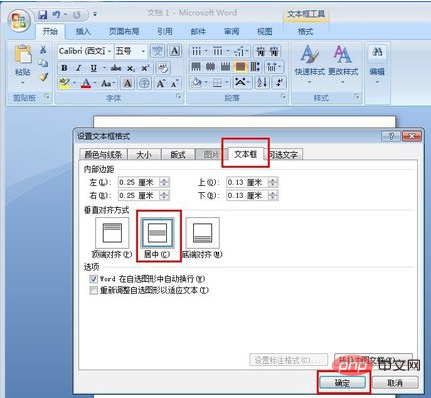431x398 pixels.
Task: Switch to the 页面布局 ribbon tab
Action: tap(124, 32)
